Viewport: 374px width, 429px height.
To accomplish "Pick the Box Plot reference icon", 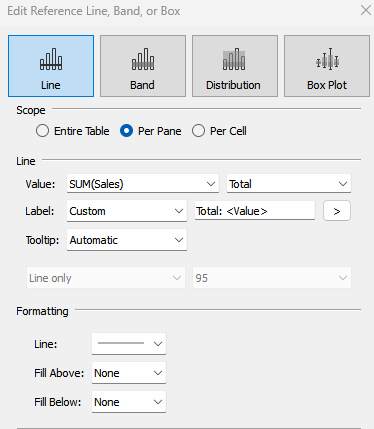I will coord(327,59).
